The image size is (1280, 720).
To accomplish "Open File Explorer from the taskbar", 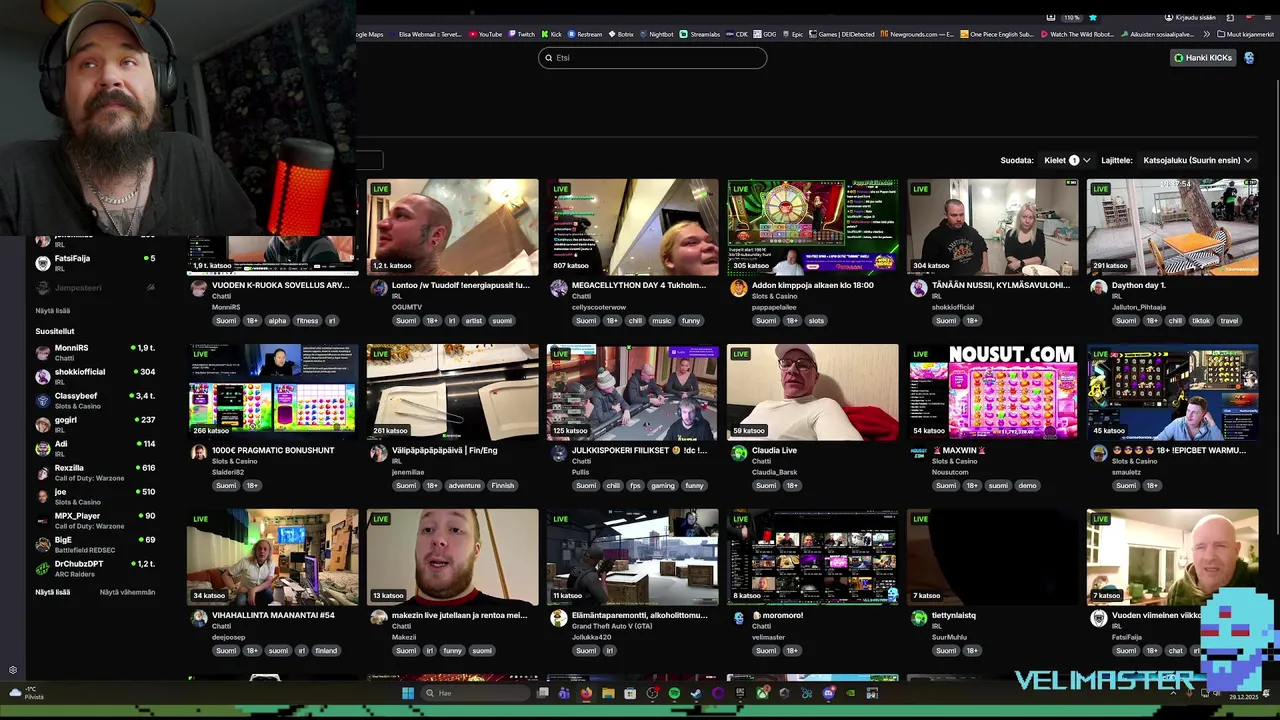I will (x=608, y=693).
